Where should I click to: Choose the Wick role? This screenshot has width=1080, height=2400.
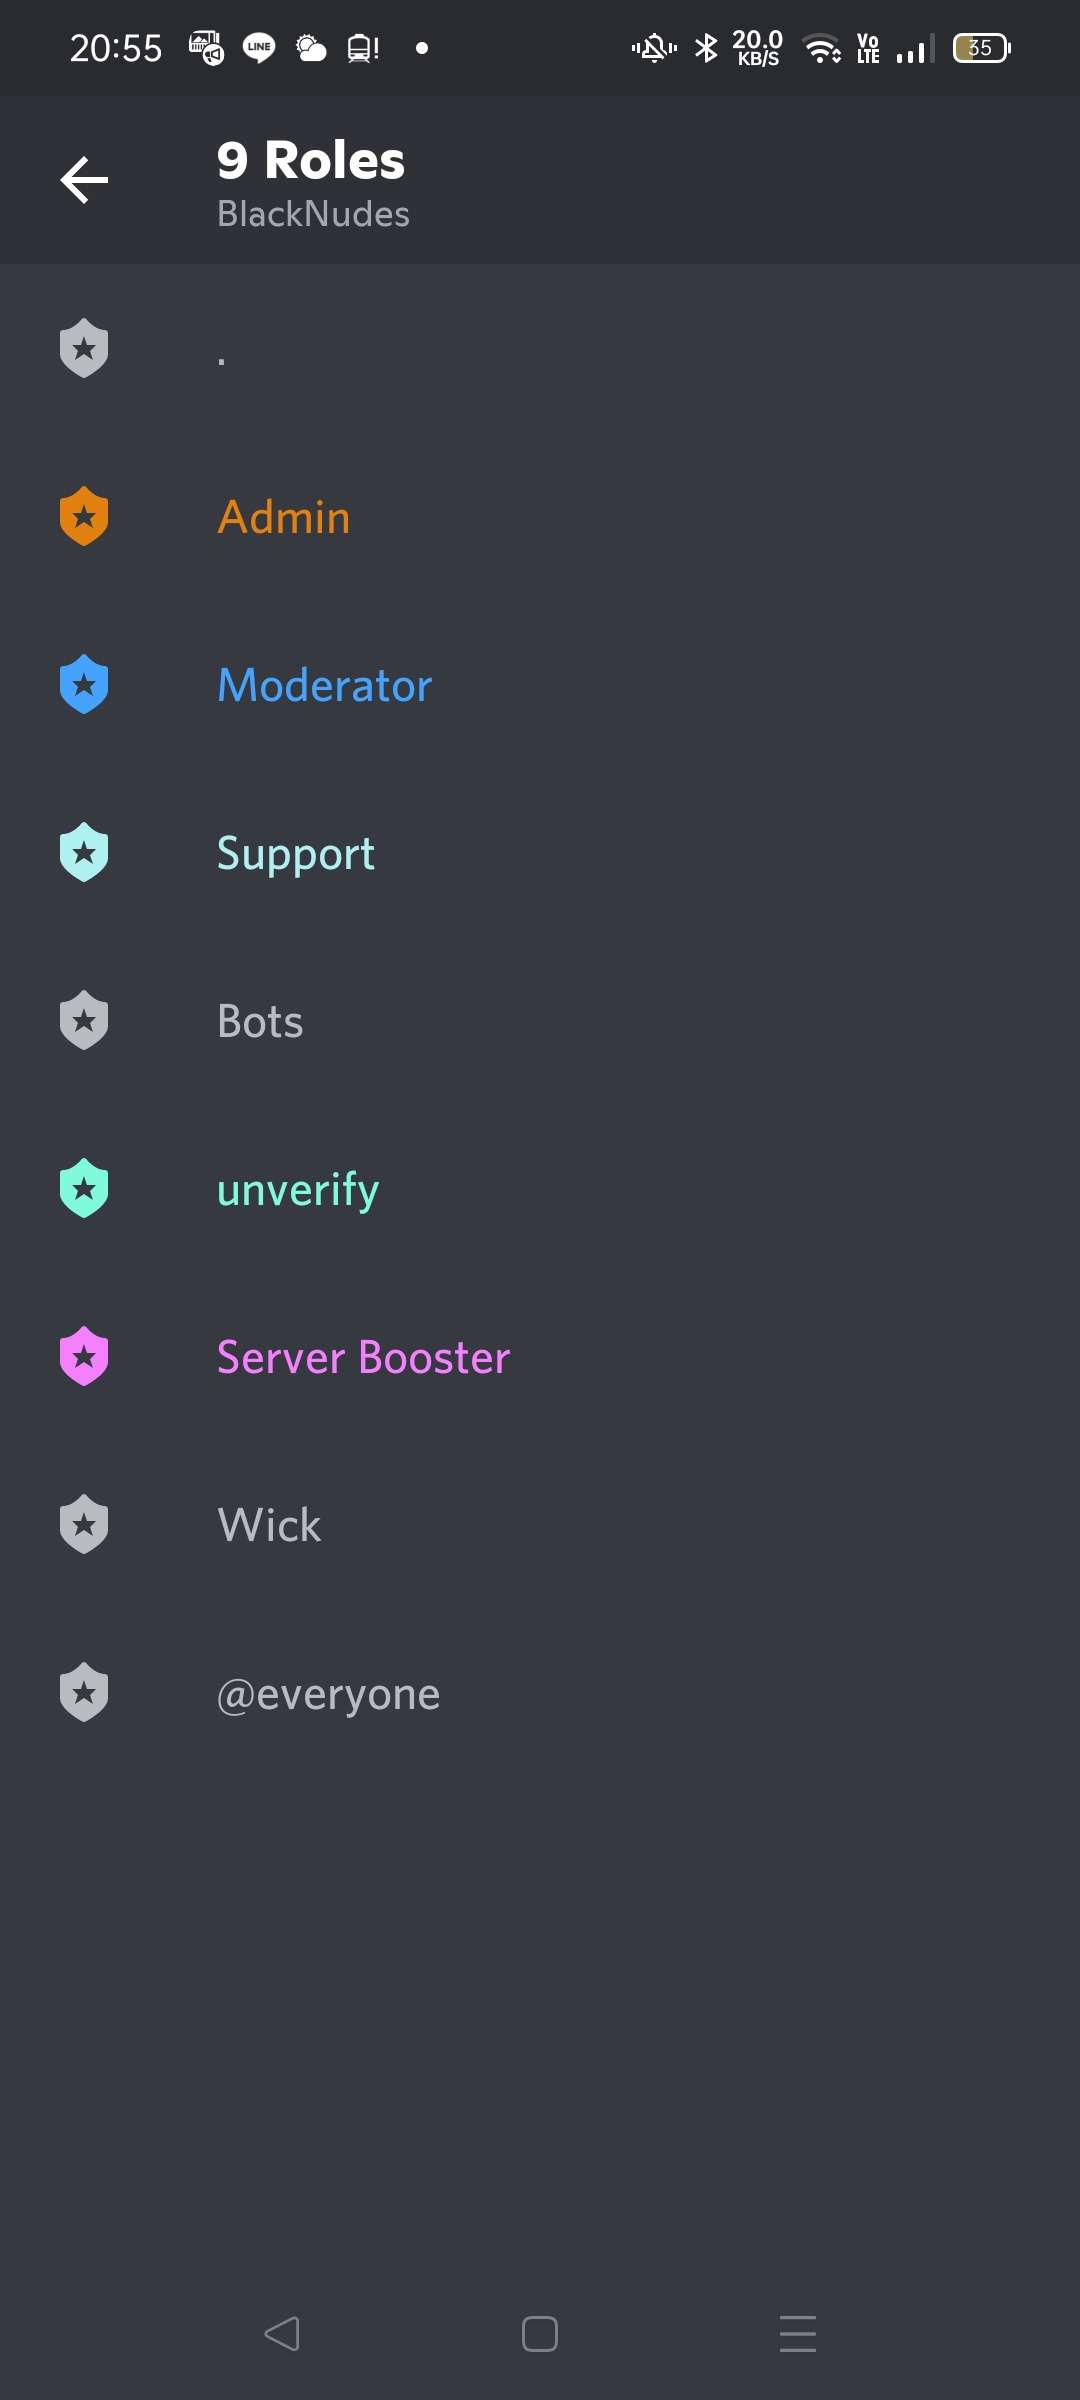(540, 1524)
